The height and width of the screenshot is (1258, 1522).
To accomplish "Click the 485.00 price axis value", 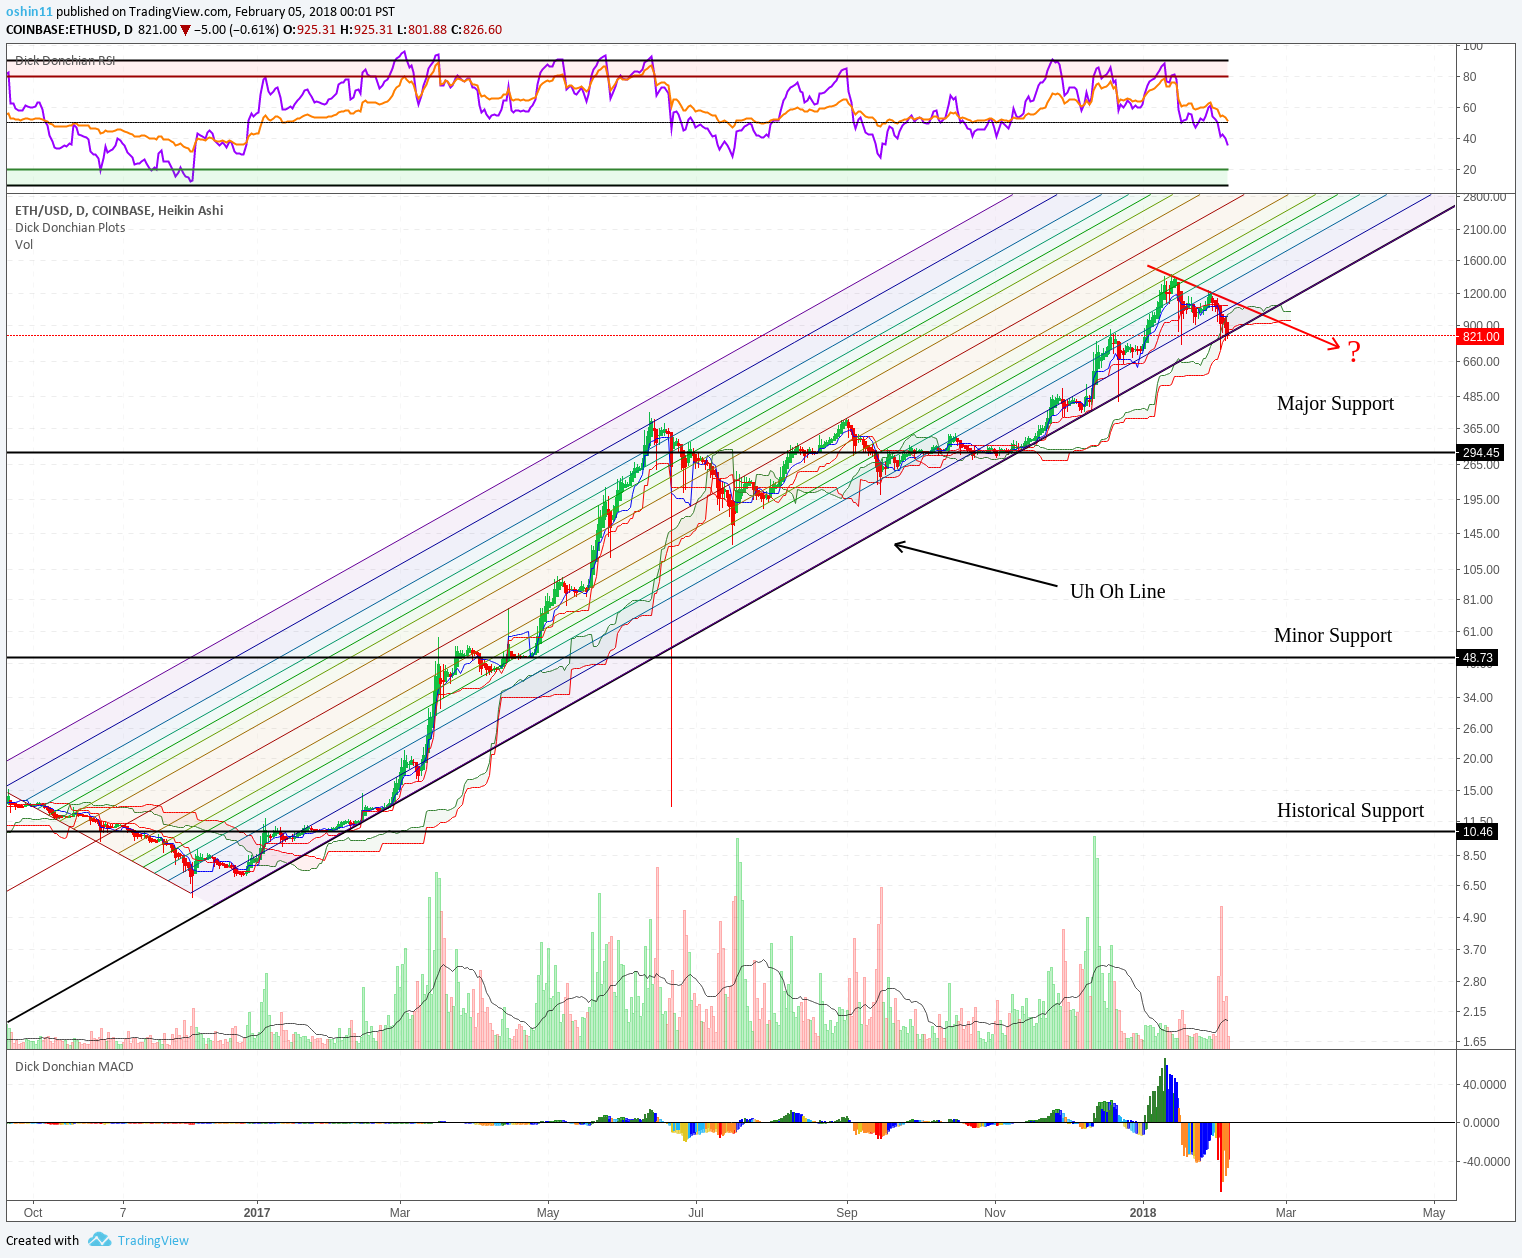I will (x=1481, y=396).
